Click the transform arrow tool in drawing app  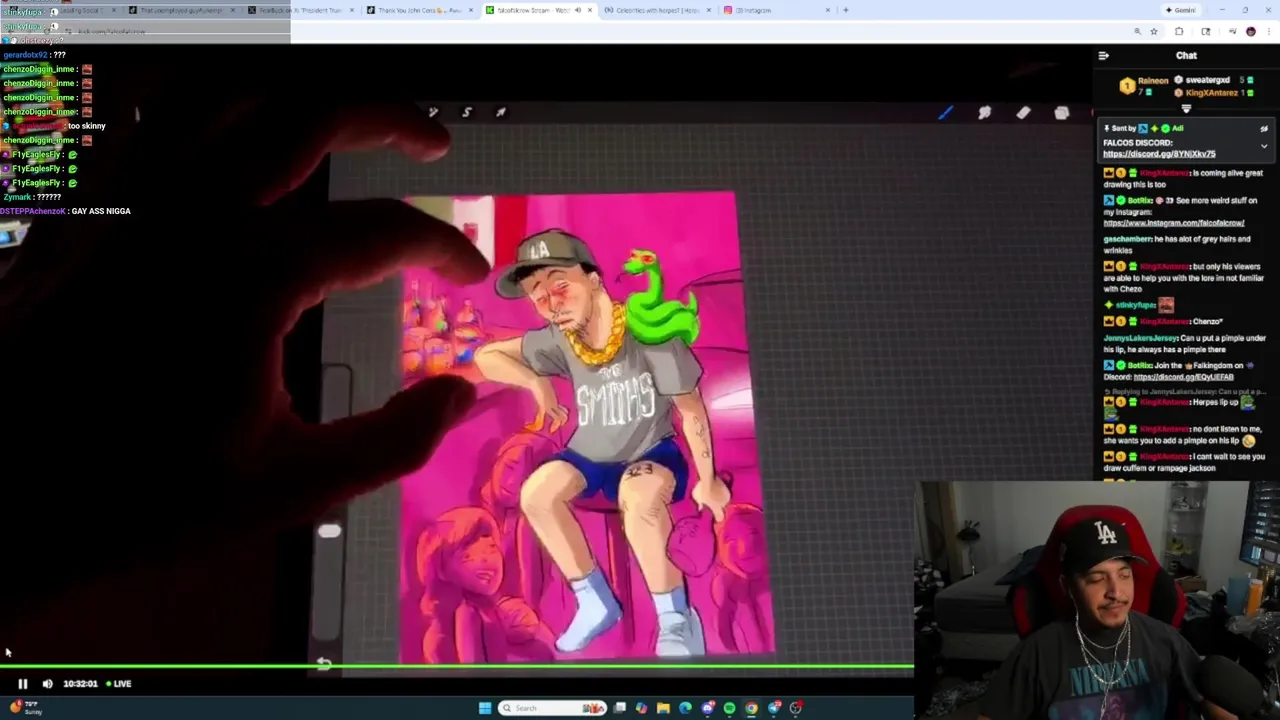coord(500,112)
